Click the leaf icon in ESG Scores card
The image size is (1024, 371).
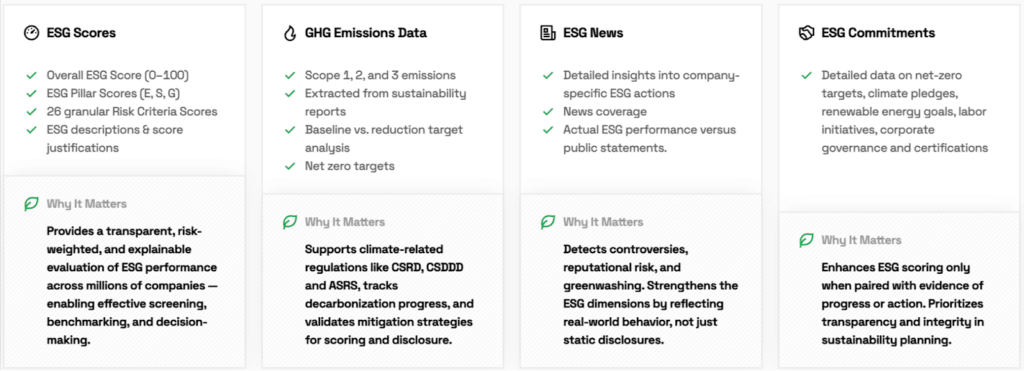pyautogui.click(x=31, y=204)
